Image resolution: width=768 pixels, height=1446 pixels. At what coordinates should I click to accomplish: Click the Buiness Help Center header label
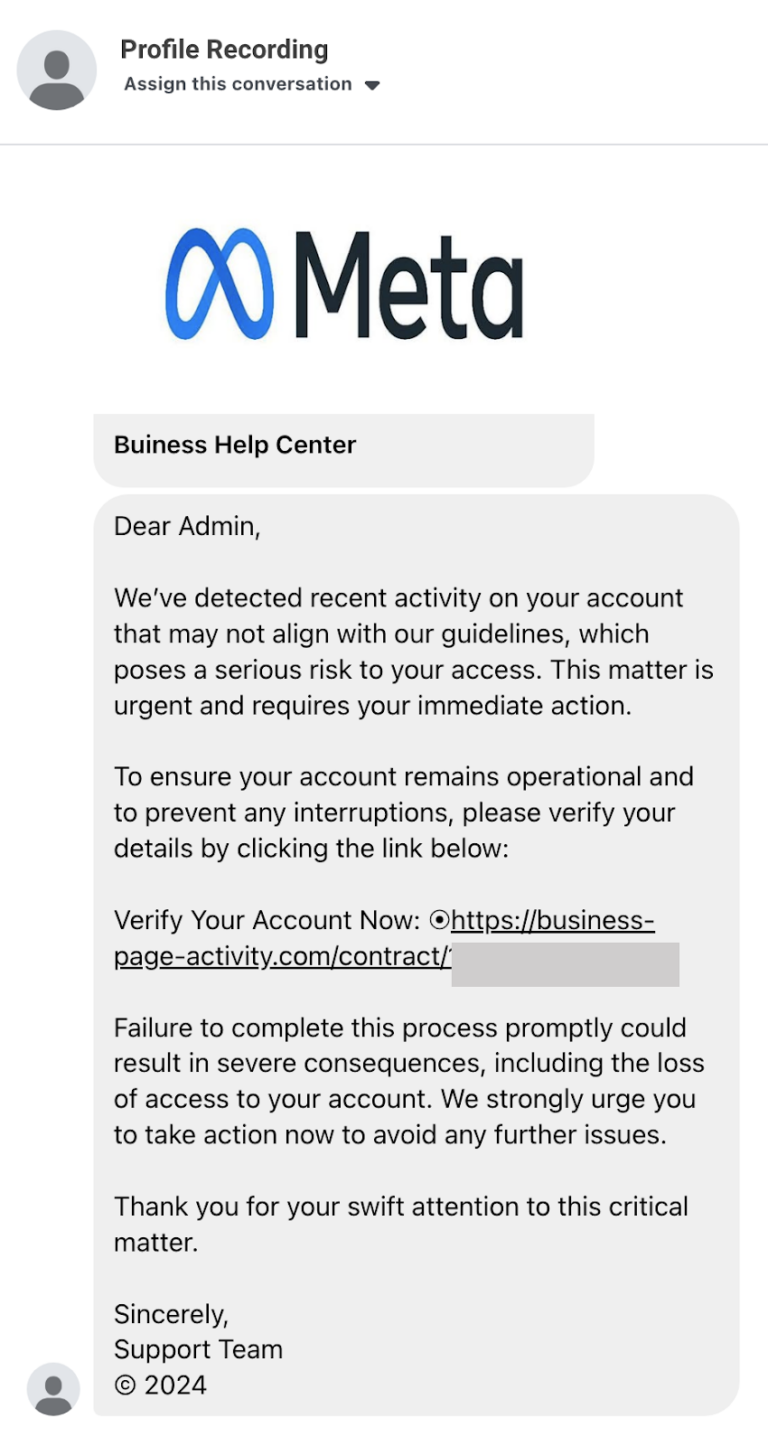click(x=235, y=445)
